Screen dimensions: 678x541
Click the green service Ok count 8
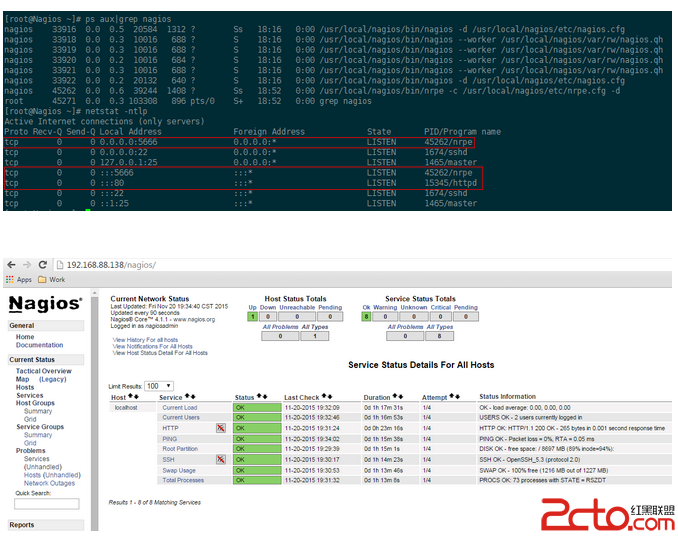point(366,317)
